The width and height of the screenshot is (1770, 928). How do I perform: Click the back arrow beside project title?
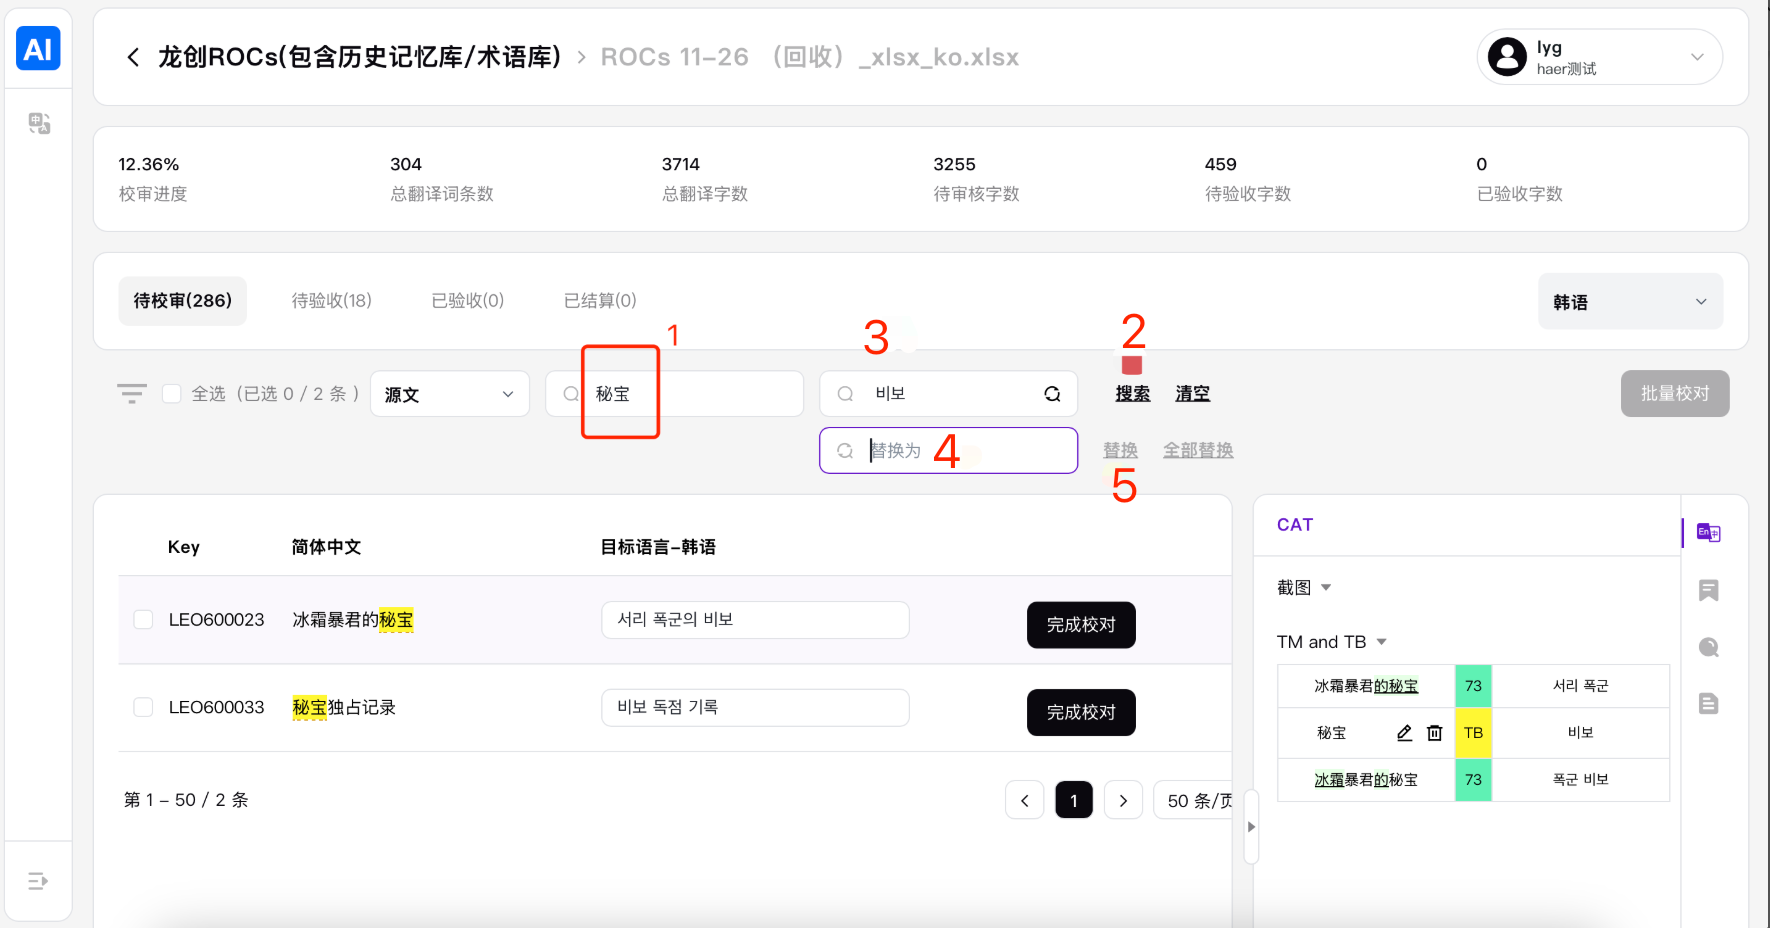(133, 58)
